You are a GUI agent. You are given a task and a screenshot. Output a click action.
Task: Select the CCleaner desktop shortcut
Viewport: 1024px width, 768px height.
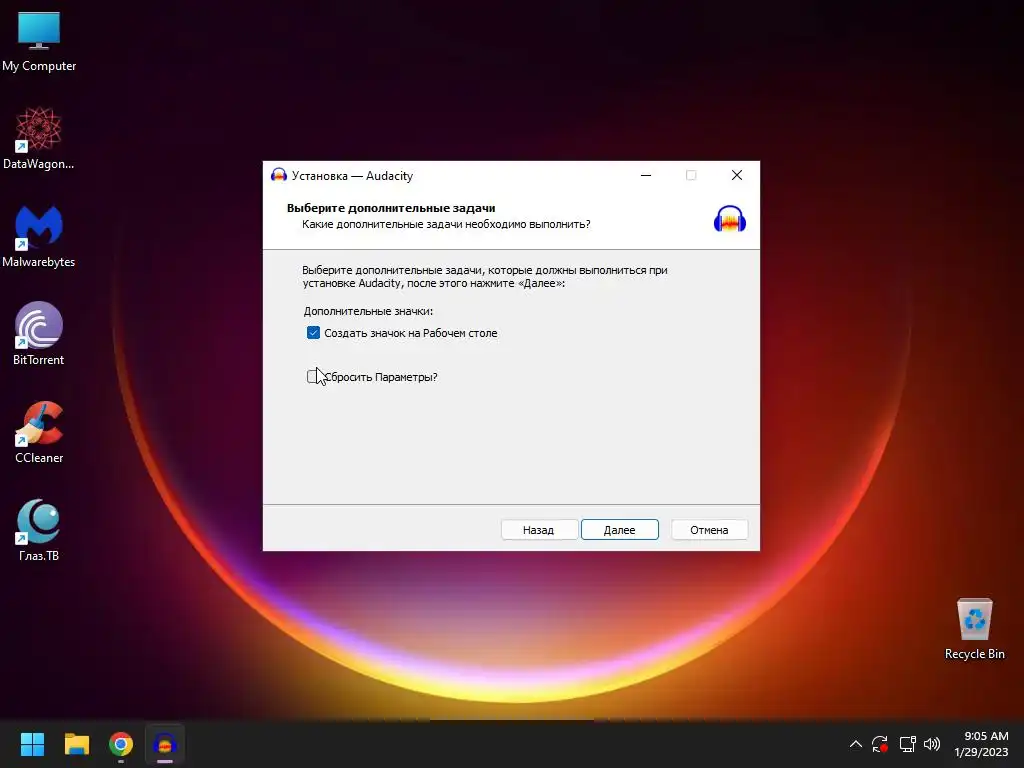pyautogui.click(x=39, y=432)
